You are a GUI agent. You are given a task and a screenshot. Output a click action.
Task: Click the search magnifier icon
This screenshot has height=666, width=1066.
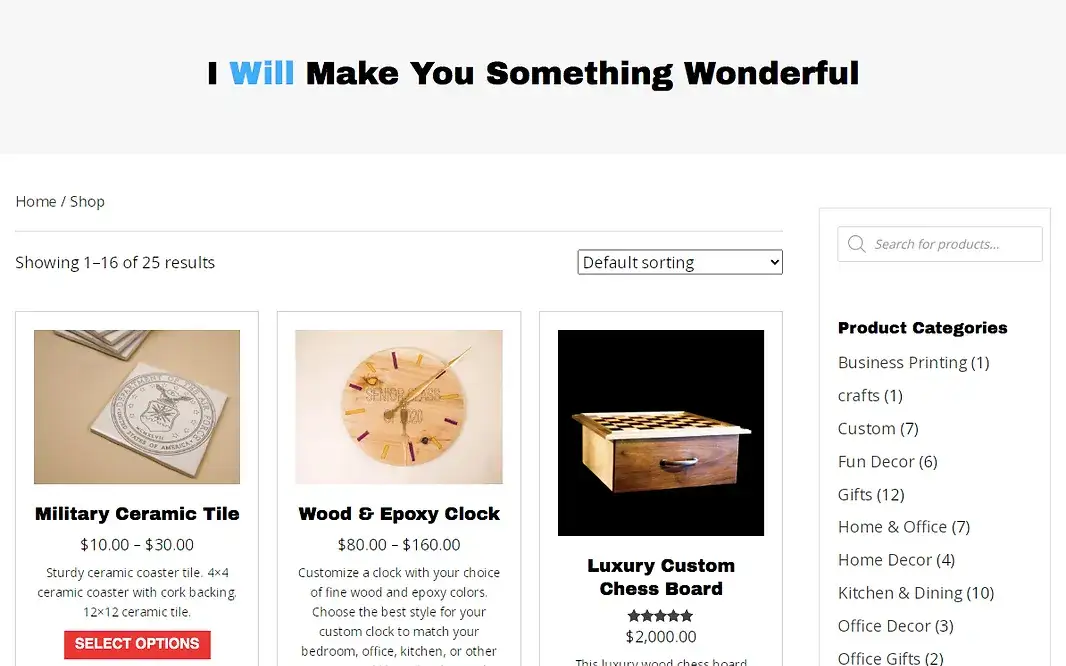pyautogui.click(x=857, y=244)
